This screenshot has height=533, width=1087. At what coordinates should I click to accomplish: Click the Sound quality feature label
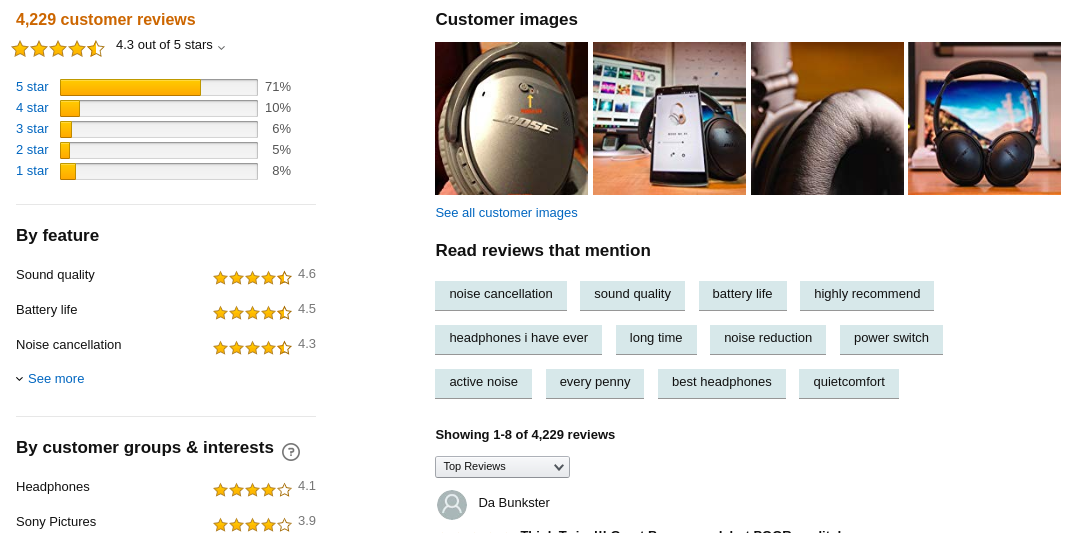55,275
